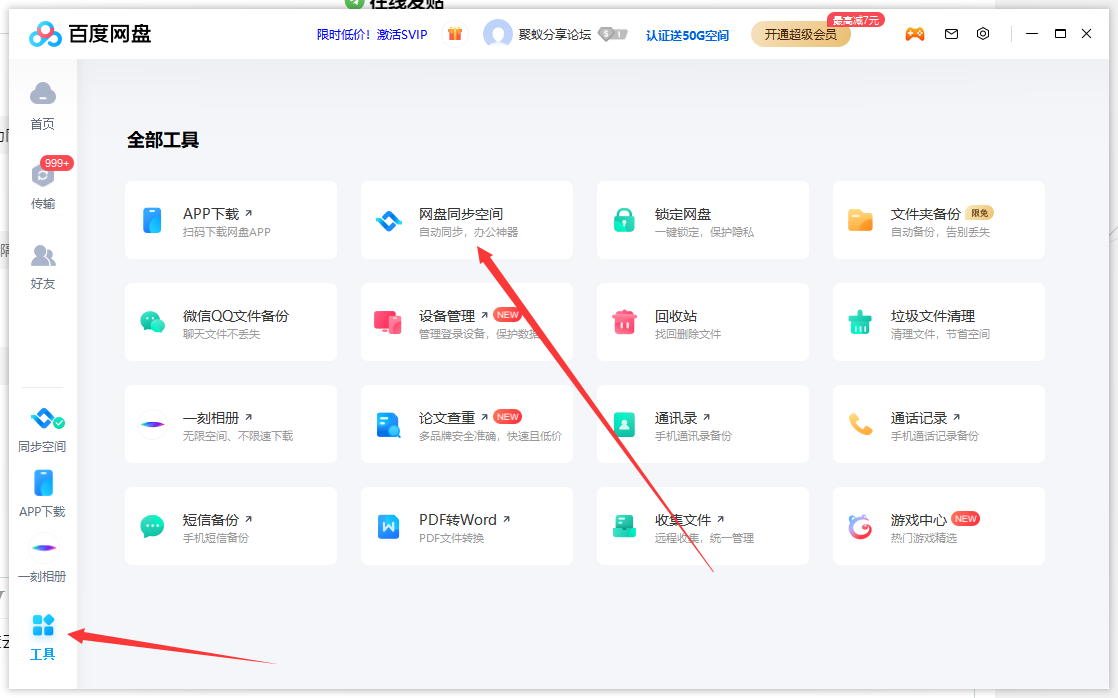Click the 最高减7元 promo badge
Screen dimensions: 1118x698
(856, 20)
